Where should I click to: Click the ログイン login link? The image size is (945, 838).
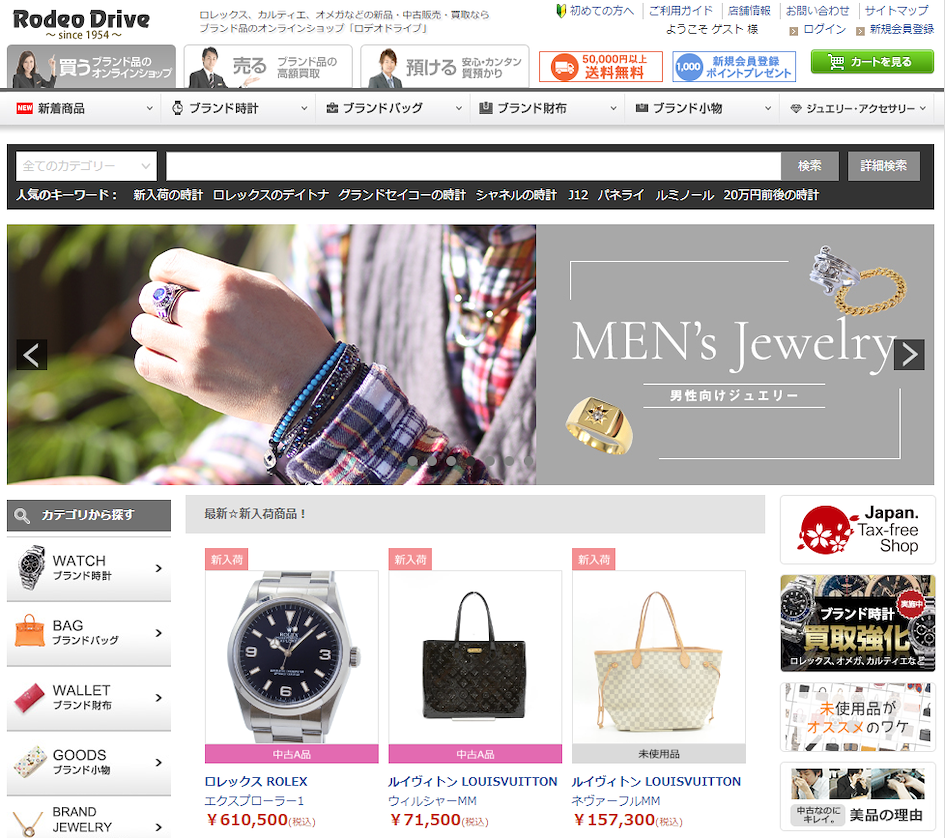tap(824, 29)
